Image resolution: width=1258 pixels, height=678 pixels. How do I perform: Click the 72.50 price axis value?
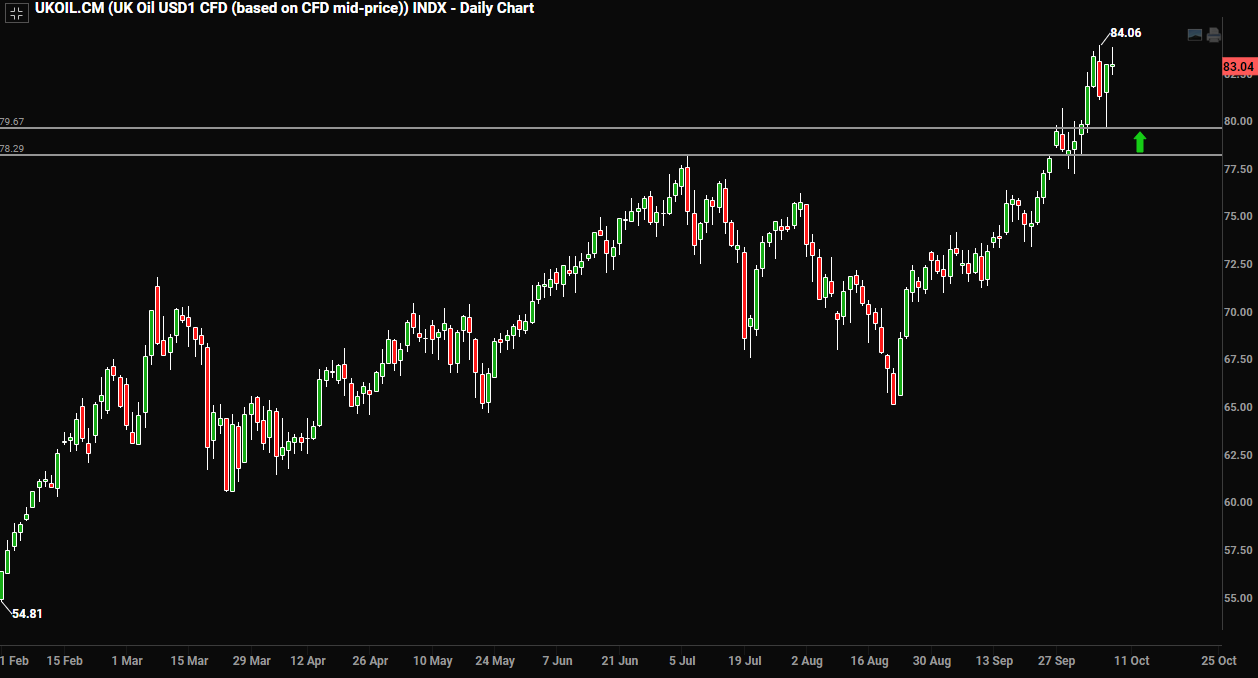click(1238, 264)
